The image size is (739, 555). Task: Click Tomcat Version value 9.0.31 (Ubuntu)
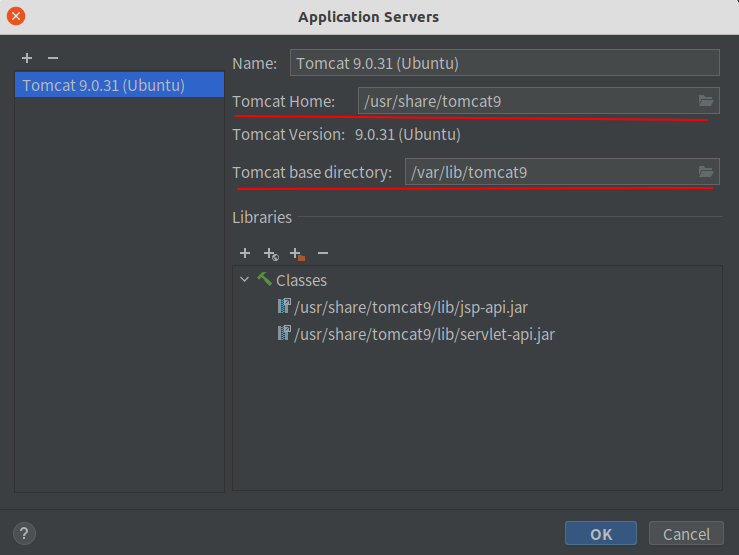point(408,135)
